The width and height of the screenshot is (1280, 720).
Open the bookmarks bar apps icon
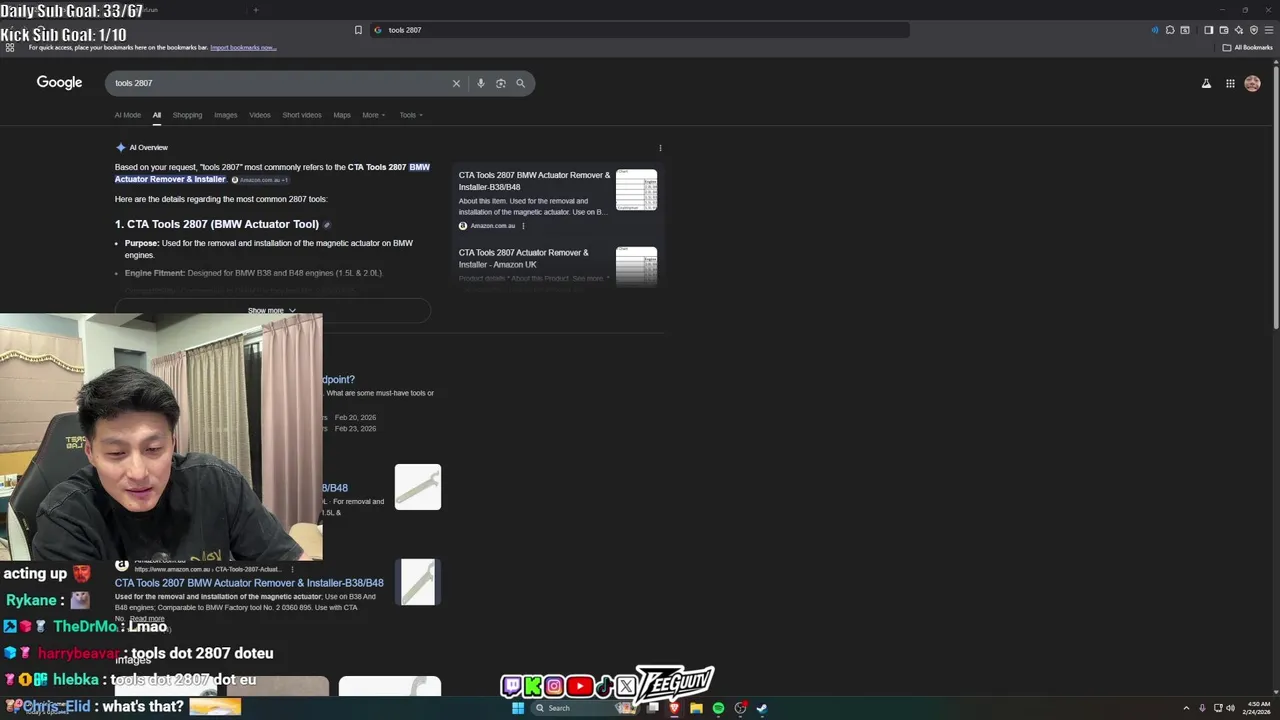(x=10, y=47)
